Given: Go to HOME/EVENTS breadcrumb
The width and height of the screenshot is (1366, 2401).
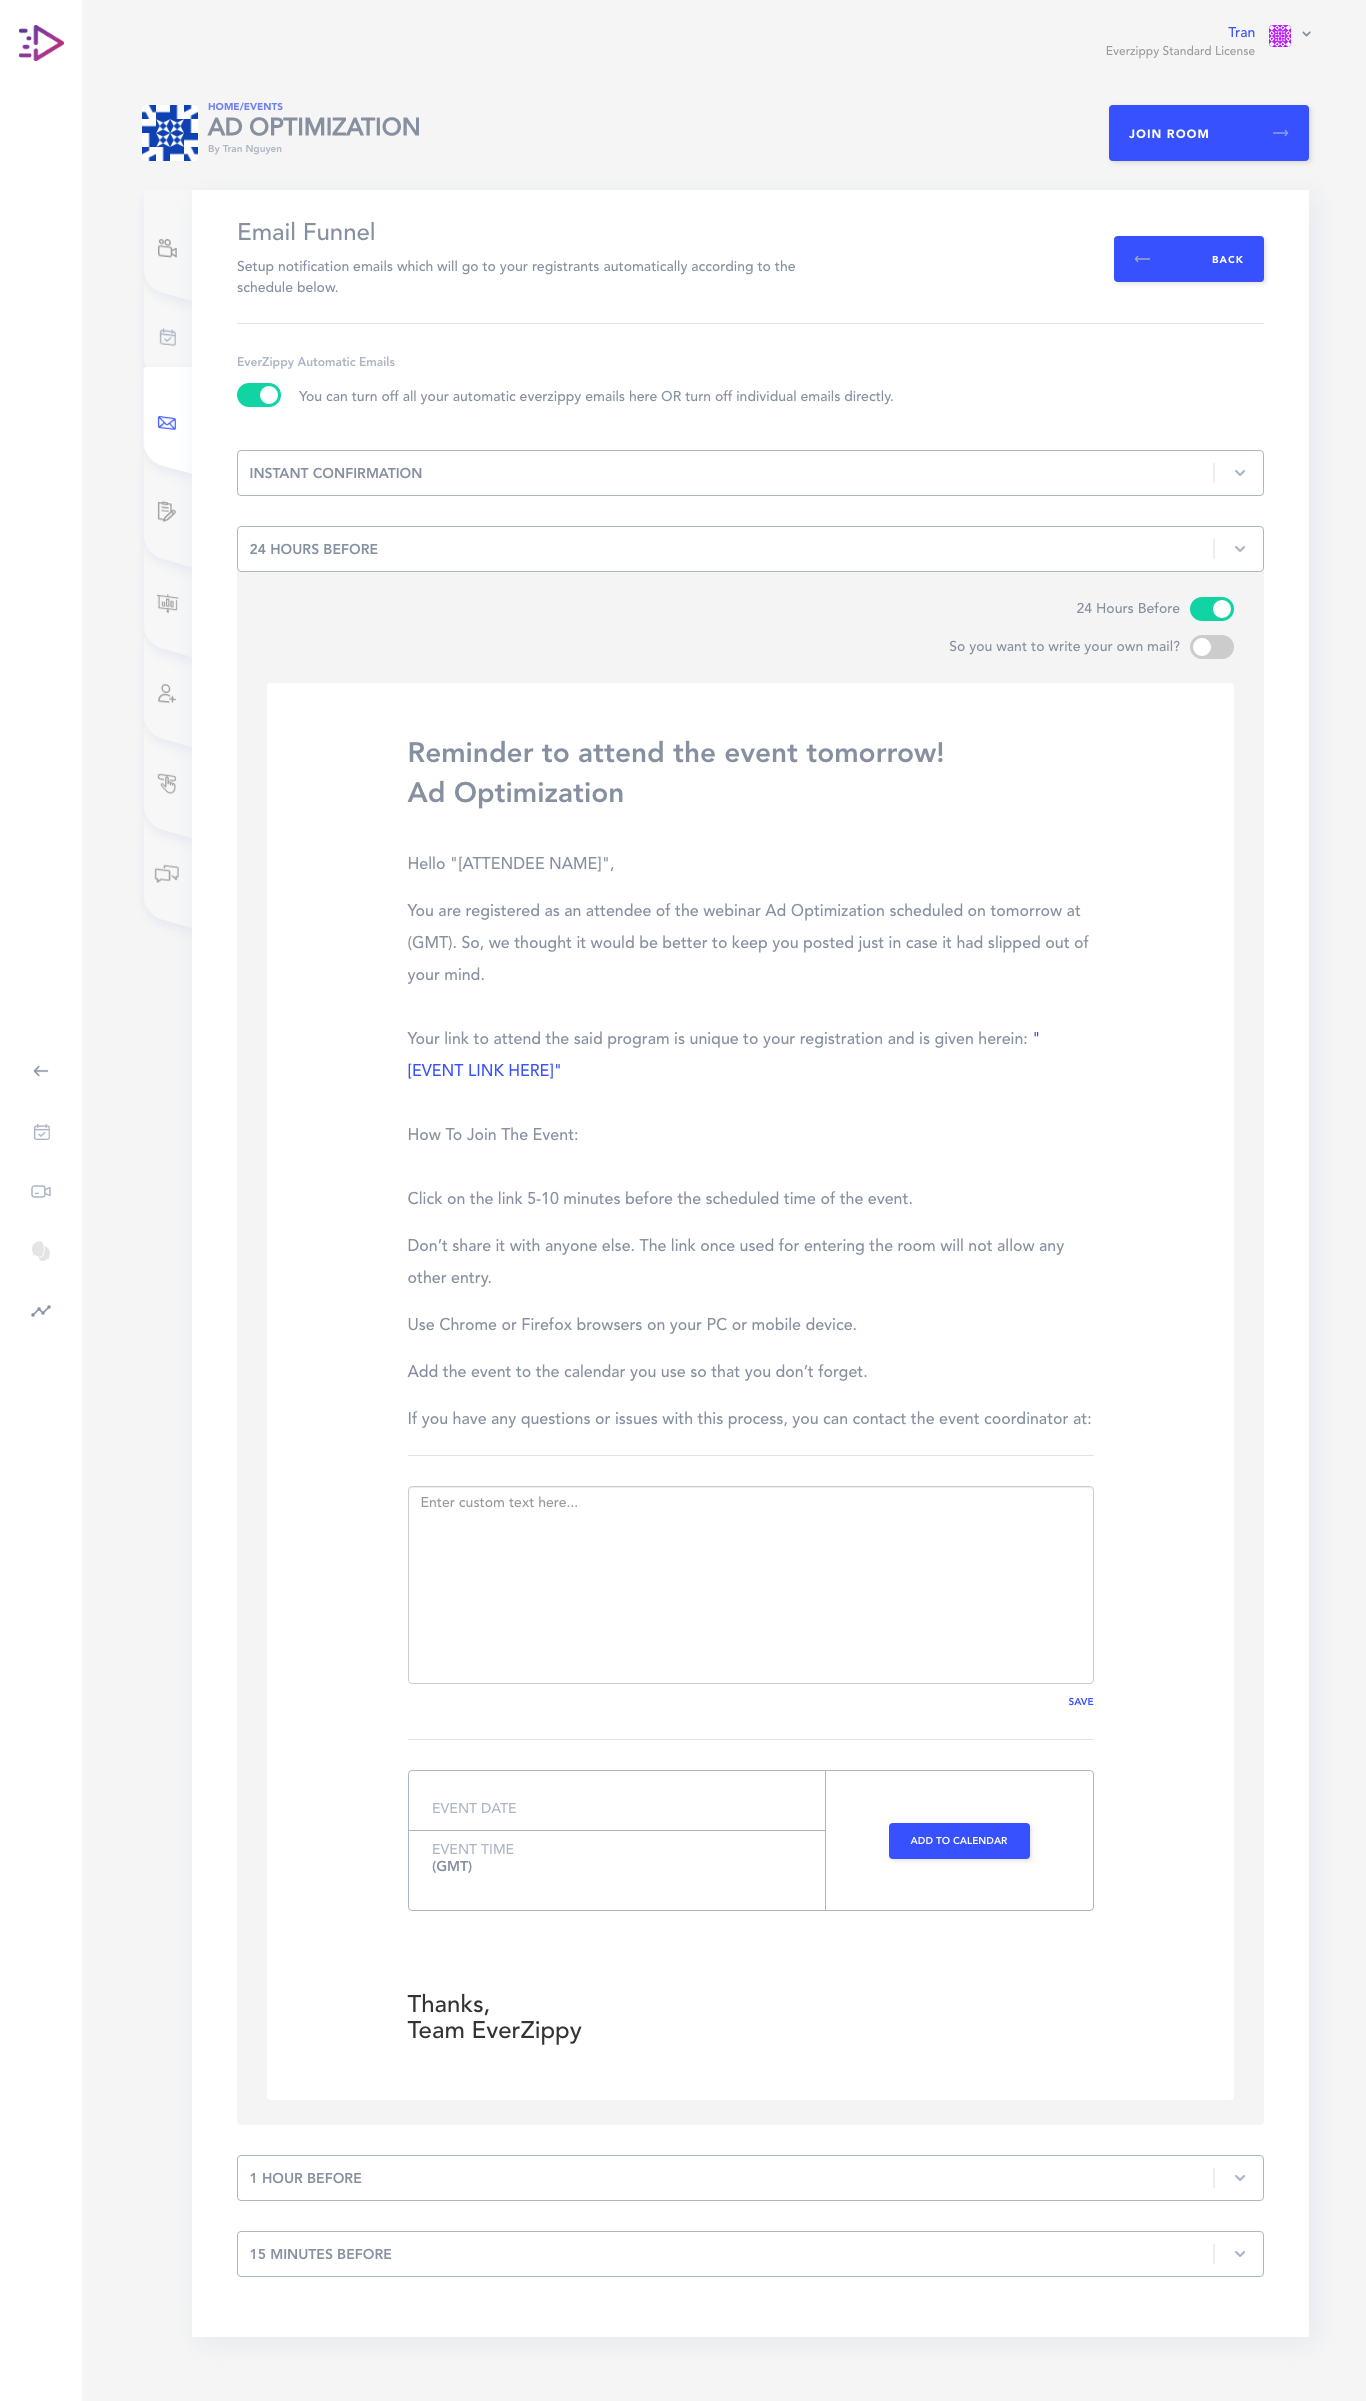Looking at the screenshot, I should pyautogui.click(x=245, y=106).
